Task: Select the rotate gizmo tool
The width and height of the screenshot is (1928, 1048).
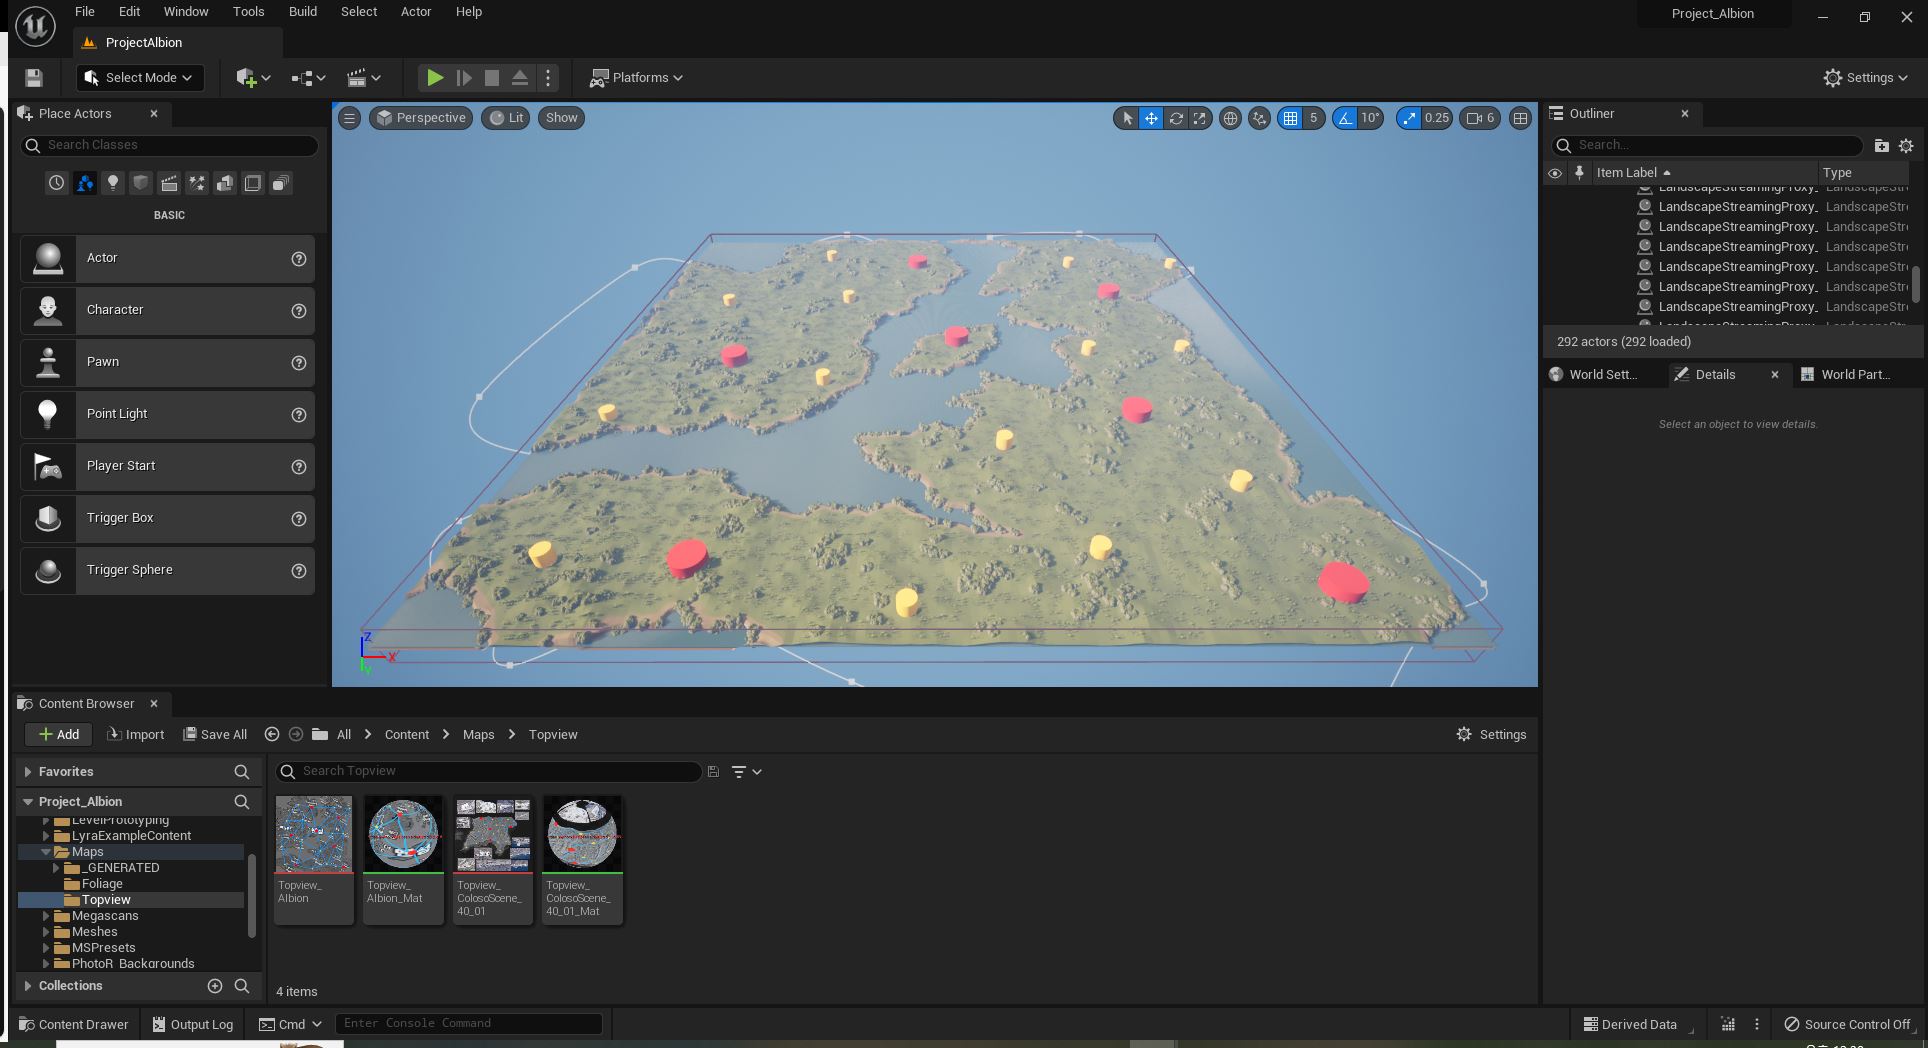Action: 1176,118
